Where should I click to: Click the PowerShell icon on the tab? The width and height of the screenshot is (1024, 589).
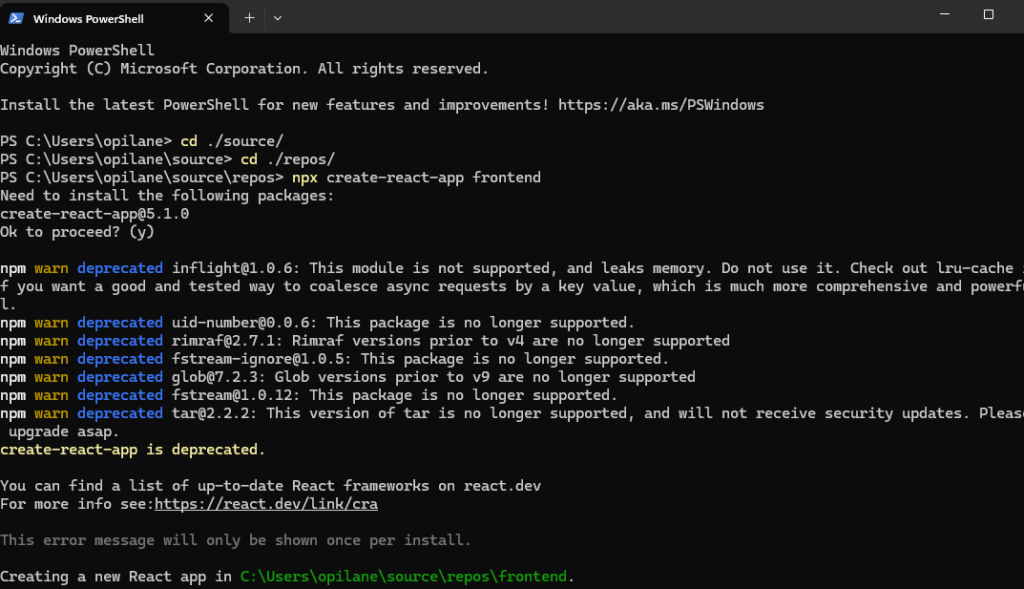coord(17,18)
